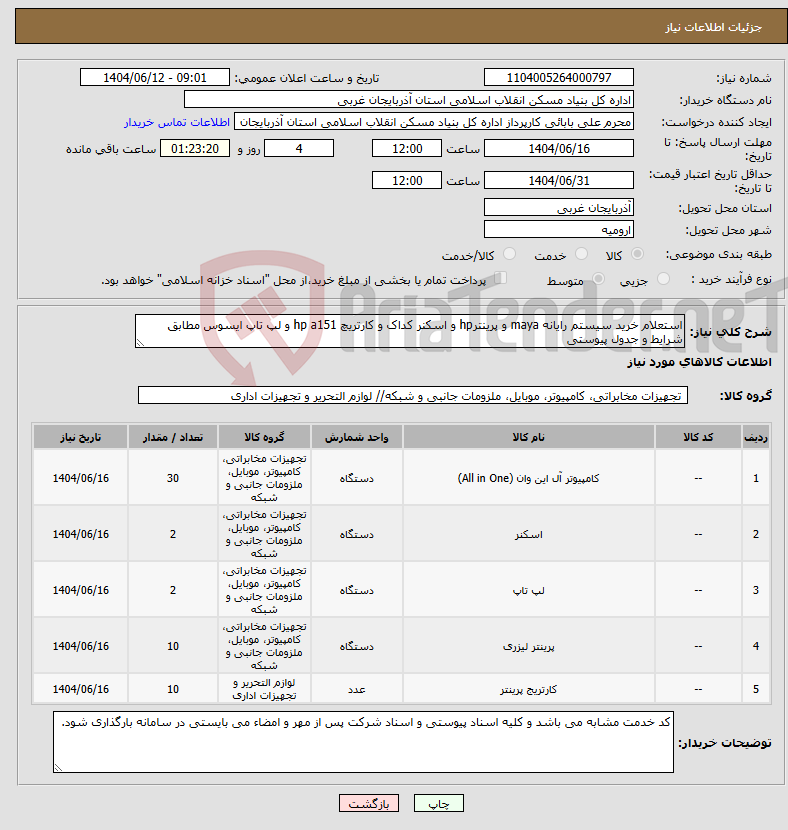Screen dimensions: 788x830
Task: Click the price validity time 12:00 field
Action: (x=407, y=181)
